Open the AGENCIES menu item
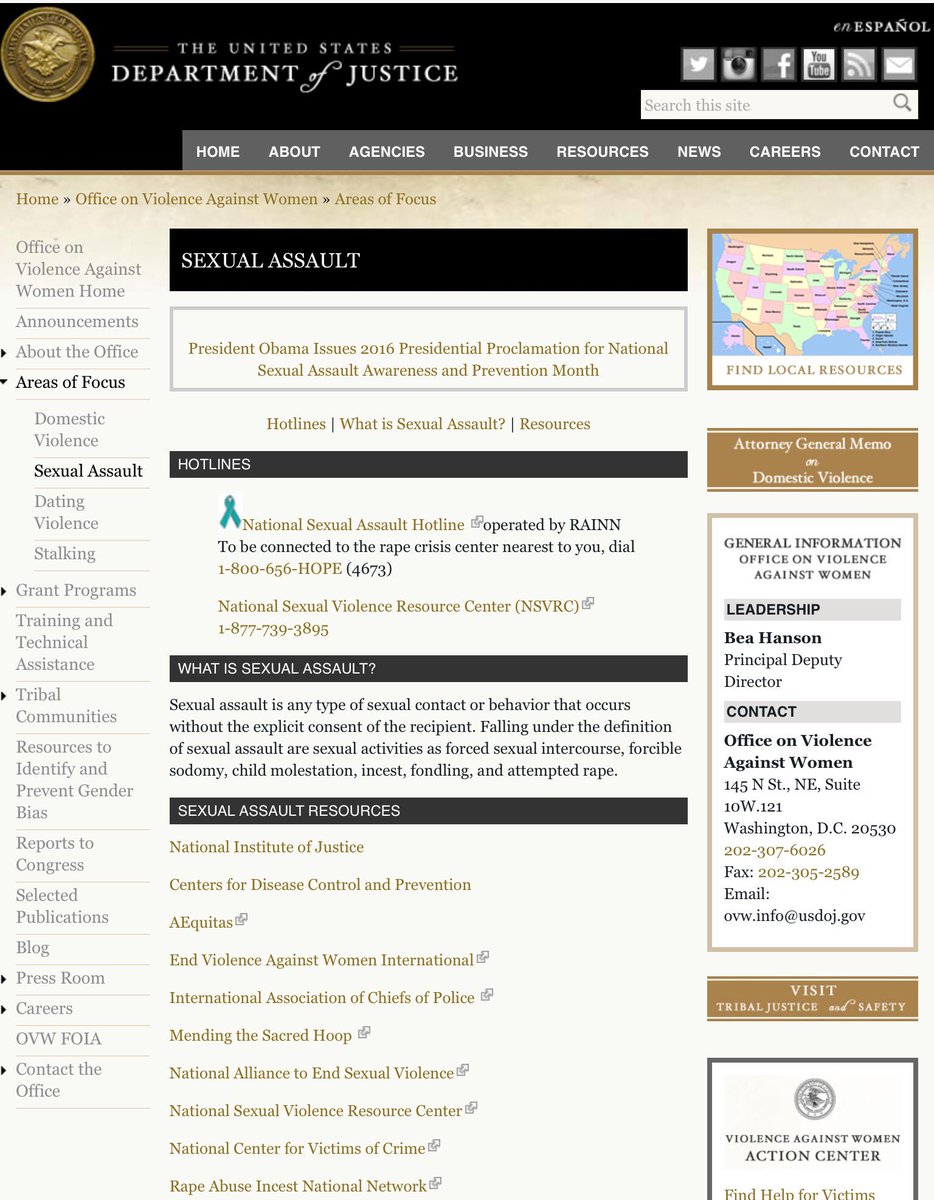Screen dimensions: 934x1200 [x=387, y=152]
